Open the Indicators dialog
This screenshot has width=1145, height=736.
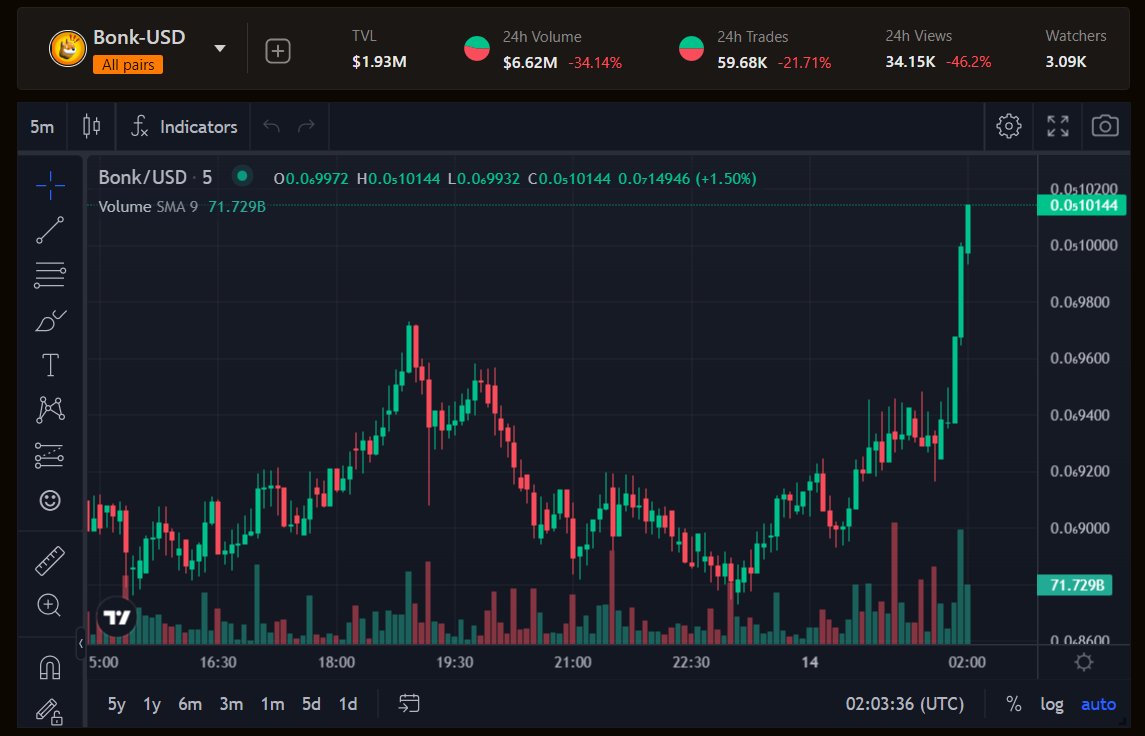(x=184, y=126)
